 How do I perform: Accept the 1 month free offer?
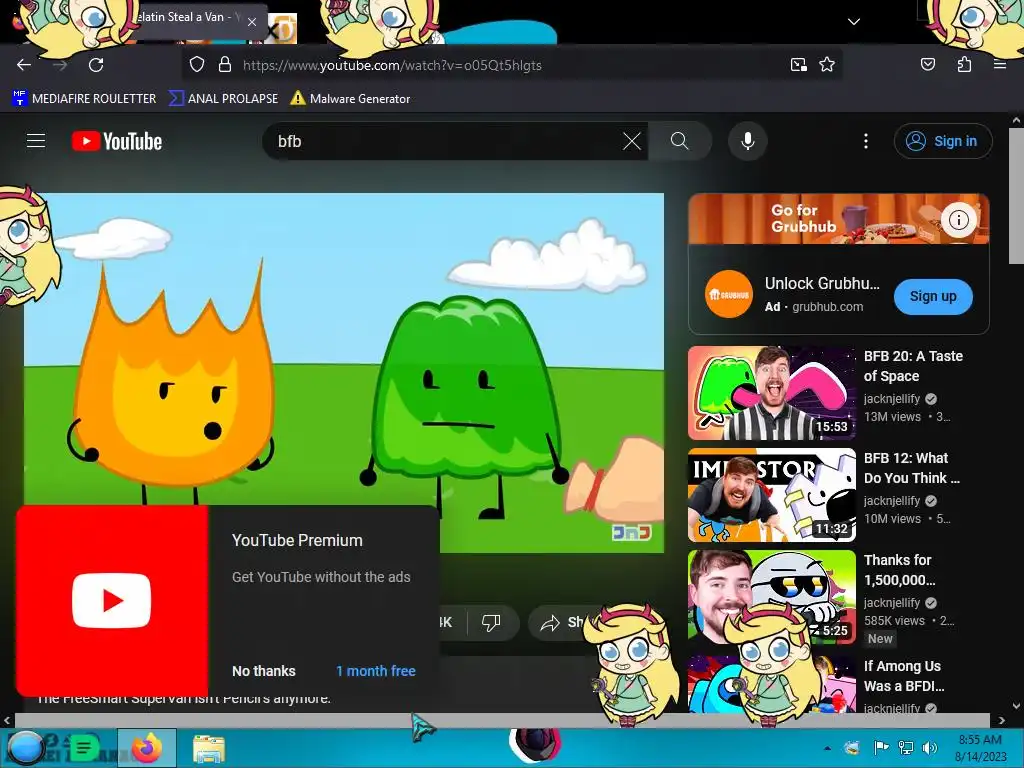[x=376, y=671]
